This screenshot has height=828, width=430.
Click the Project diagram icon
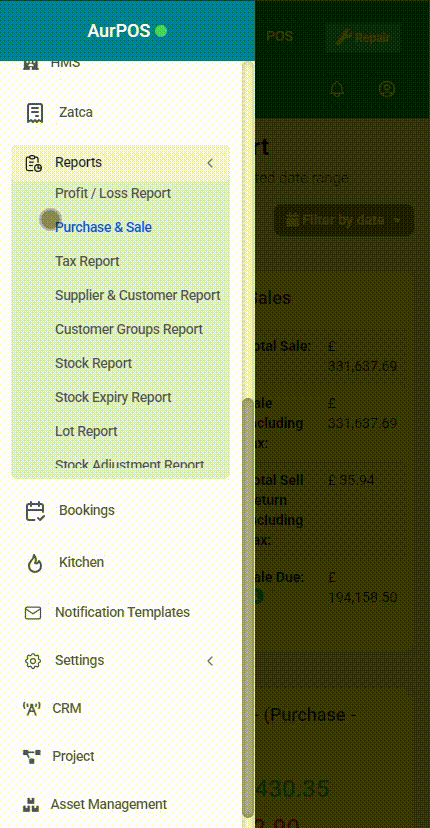[x=32, y=757]
